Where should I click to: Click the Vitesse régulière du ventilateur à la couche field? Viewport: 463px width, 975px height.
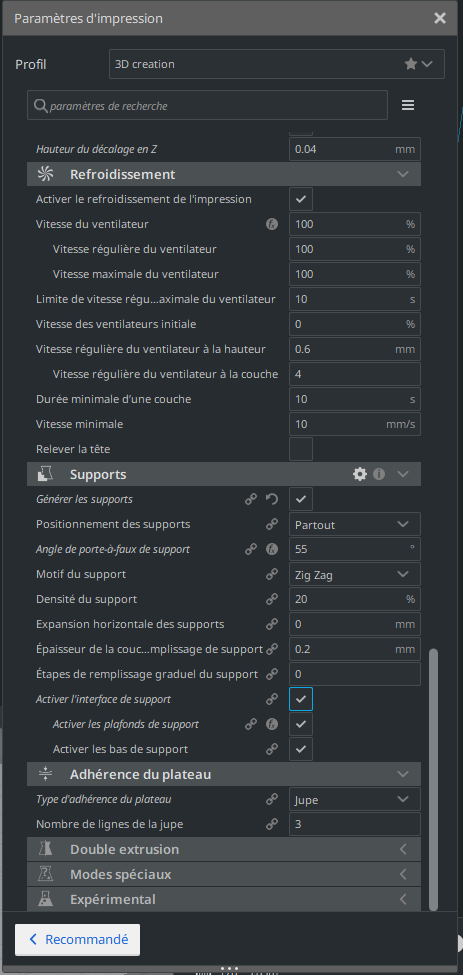click(355, 374)
